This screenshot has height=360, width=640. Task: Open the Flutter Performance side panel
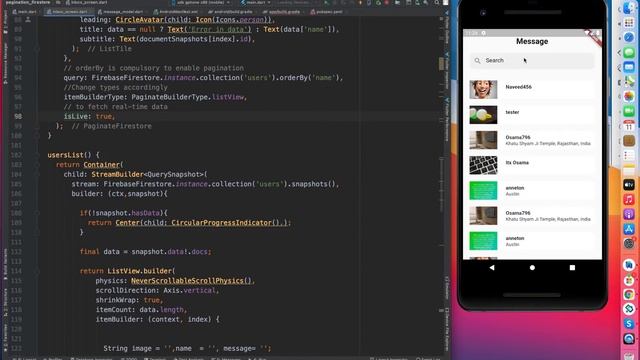pyautogui.click(x=447, y=120)
